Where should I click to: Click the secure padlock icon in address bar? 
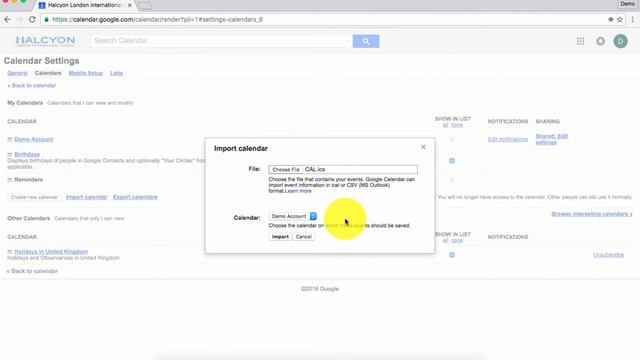click(47, 19)
